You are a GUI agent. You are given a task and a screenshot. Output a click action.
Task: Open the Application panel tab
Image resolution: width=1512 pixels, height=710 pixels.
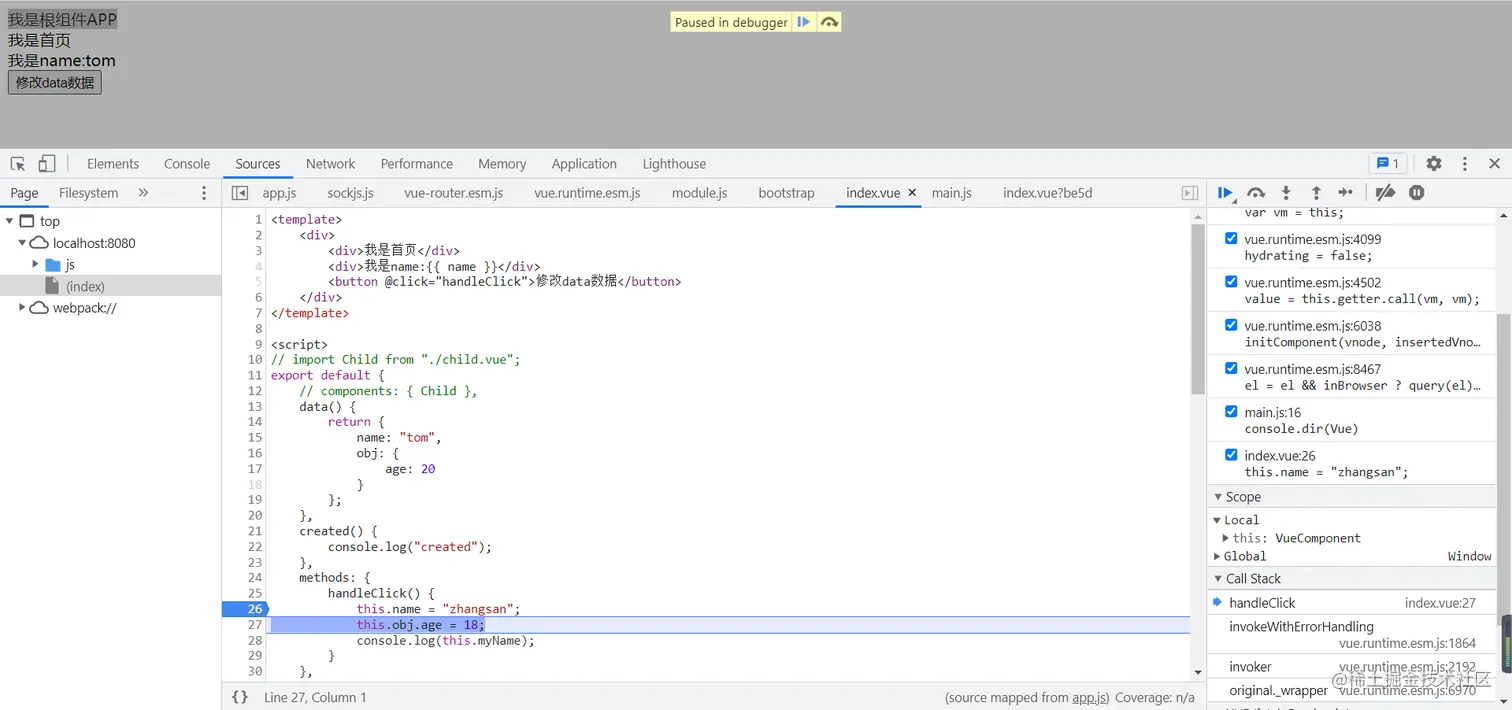point(584,164)
